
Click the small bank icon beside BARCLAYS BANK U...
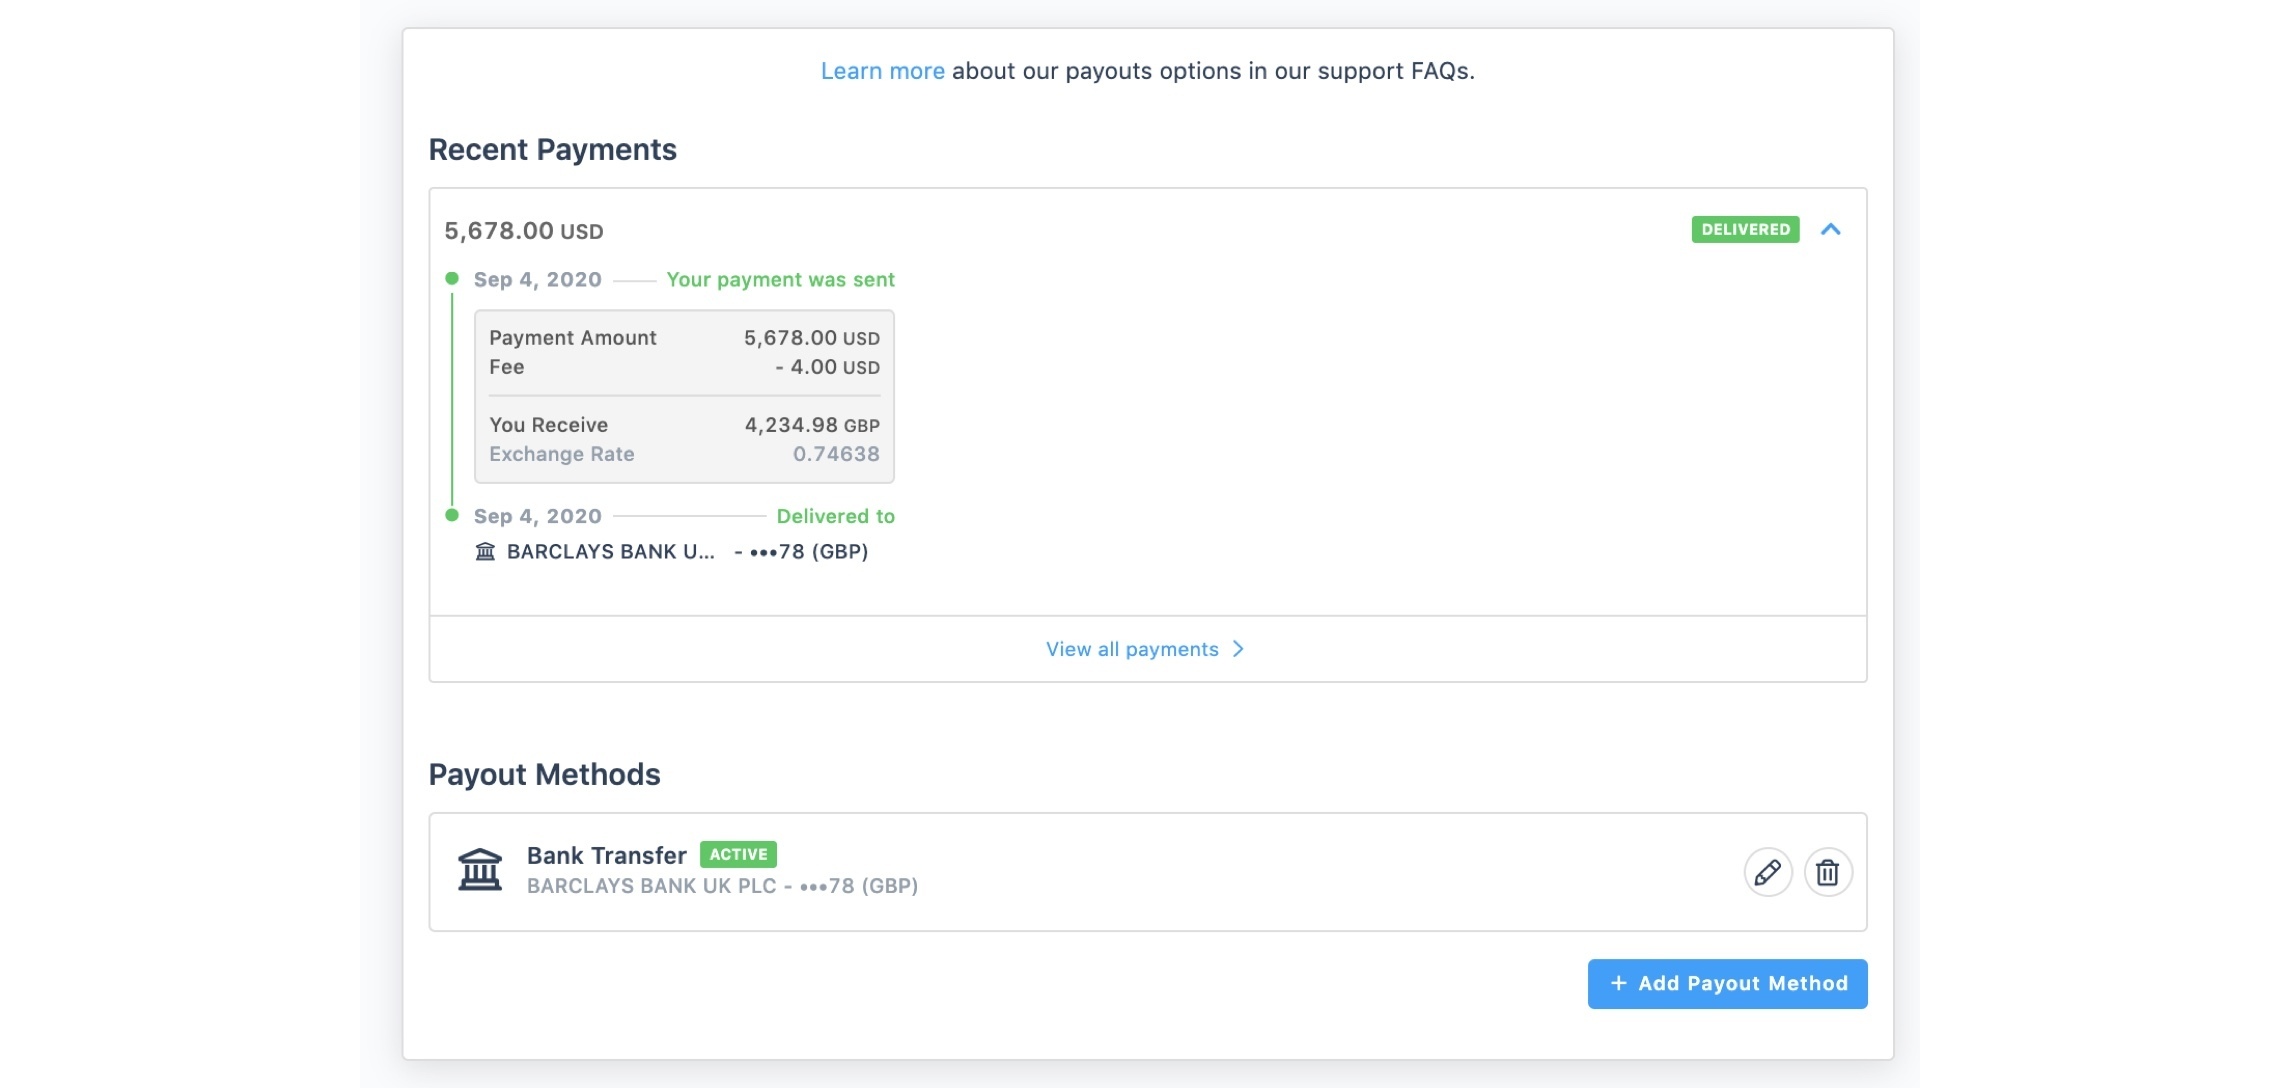click(485, 552)
